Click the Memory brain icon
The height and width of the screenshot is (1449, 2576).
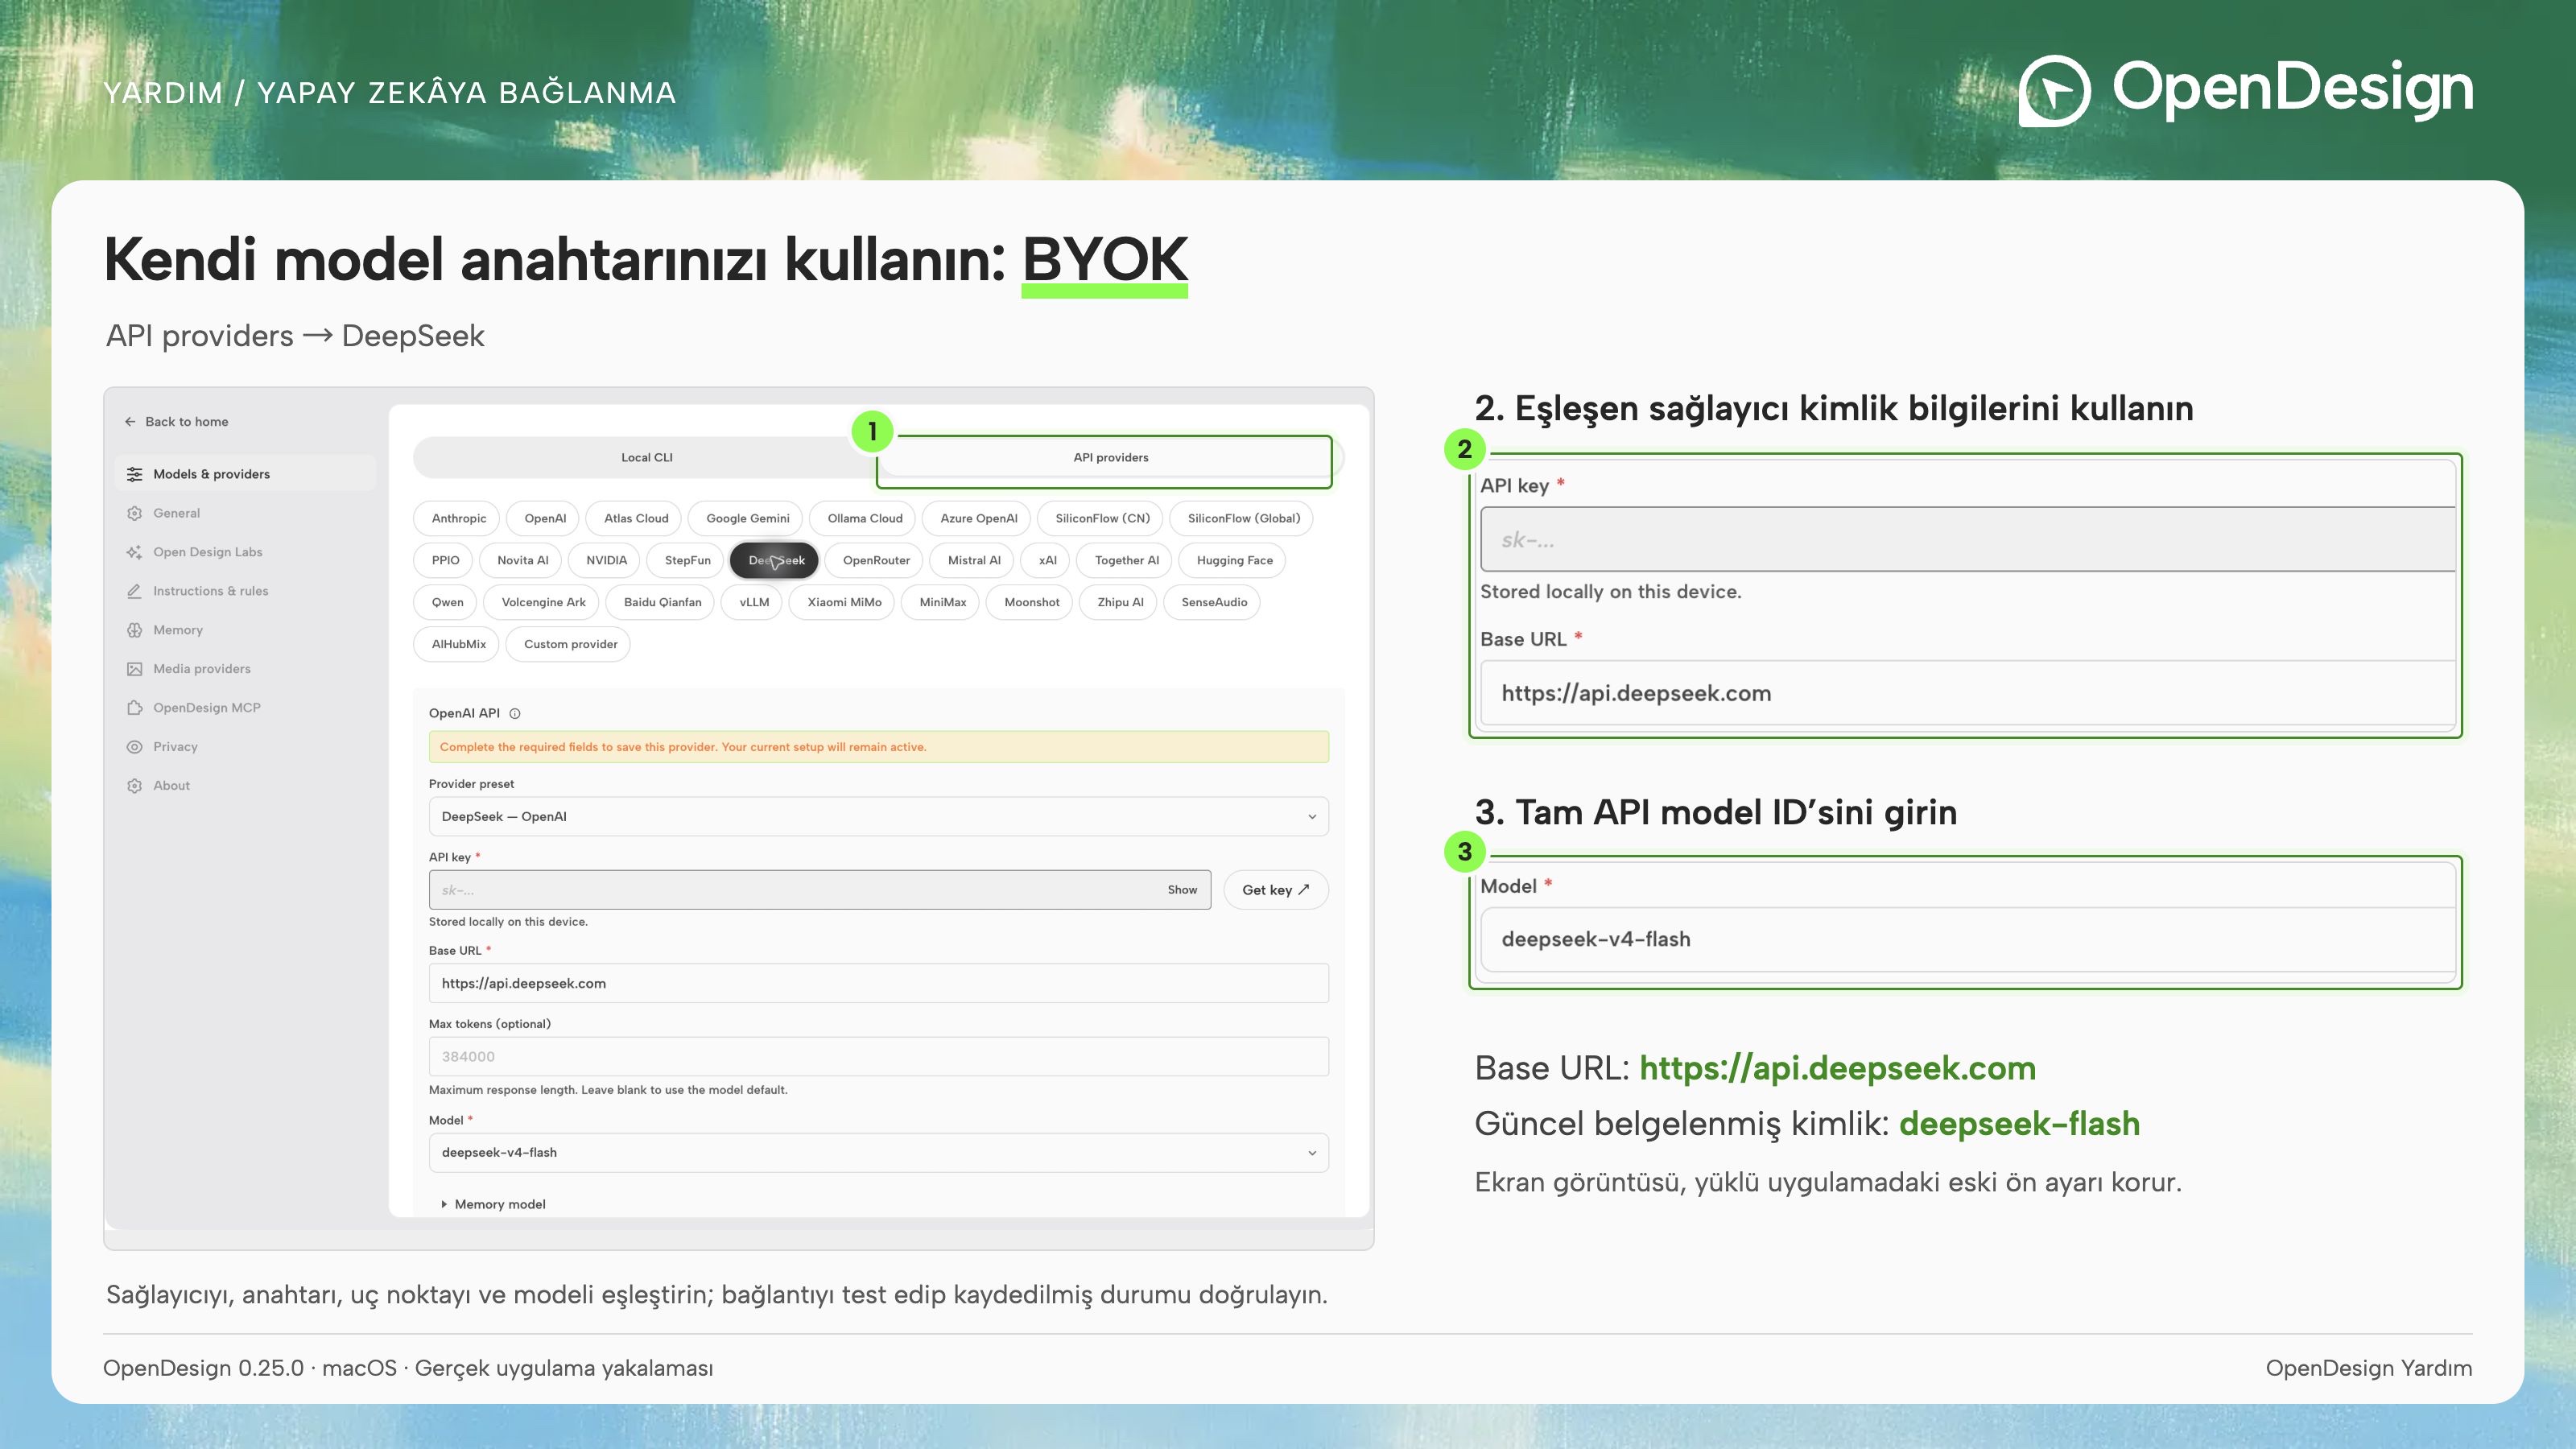click(x=134, y=630)
